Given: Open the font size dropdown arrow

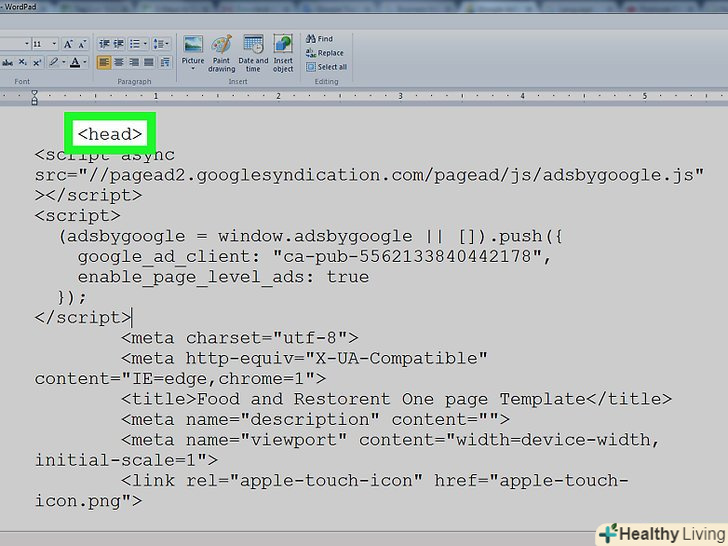Looking at the screenshot, I should [54, 44].
